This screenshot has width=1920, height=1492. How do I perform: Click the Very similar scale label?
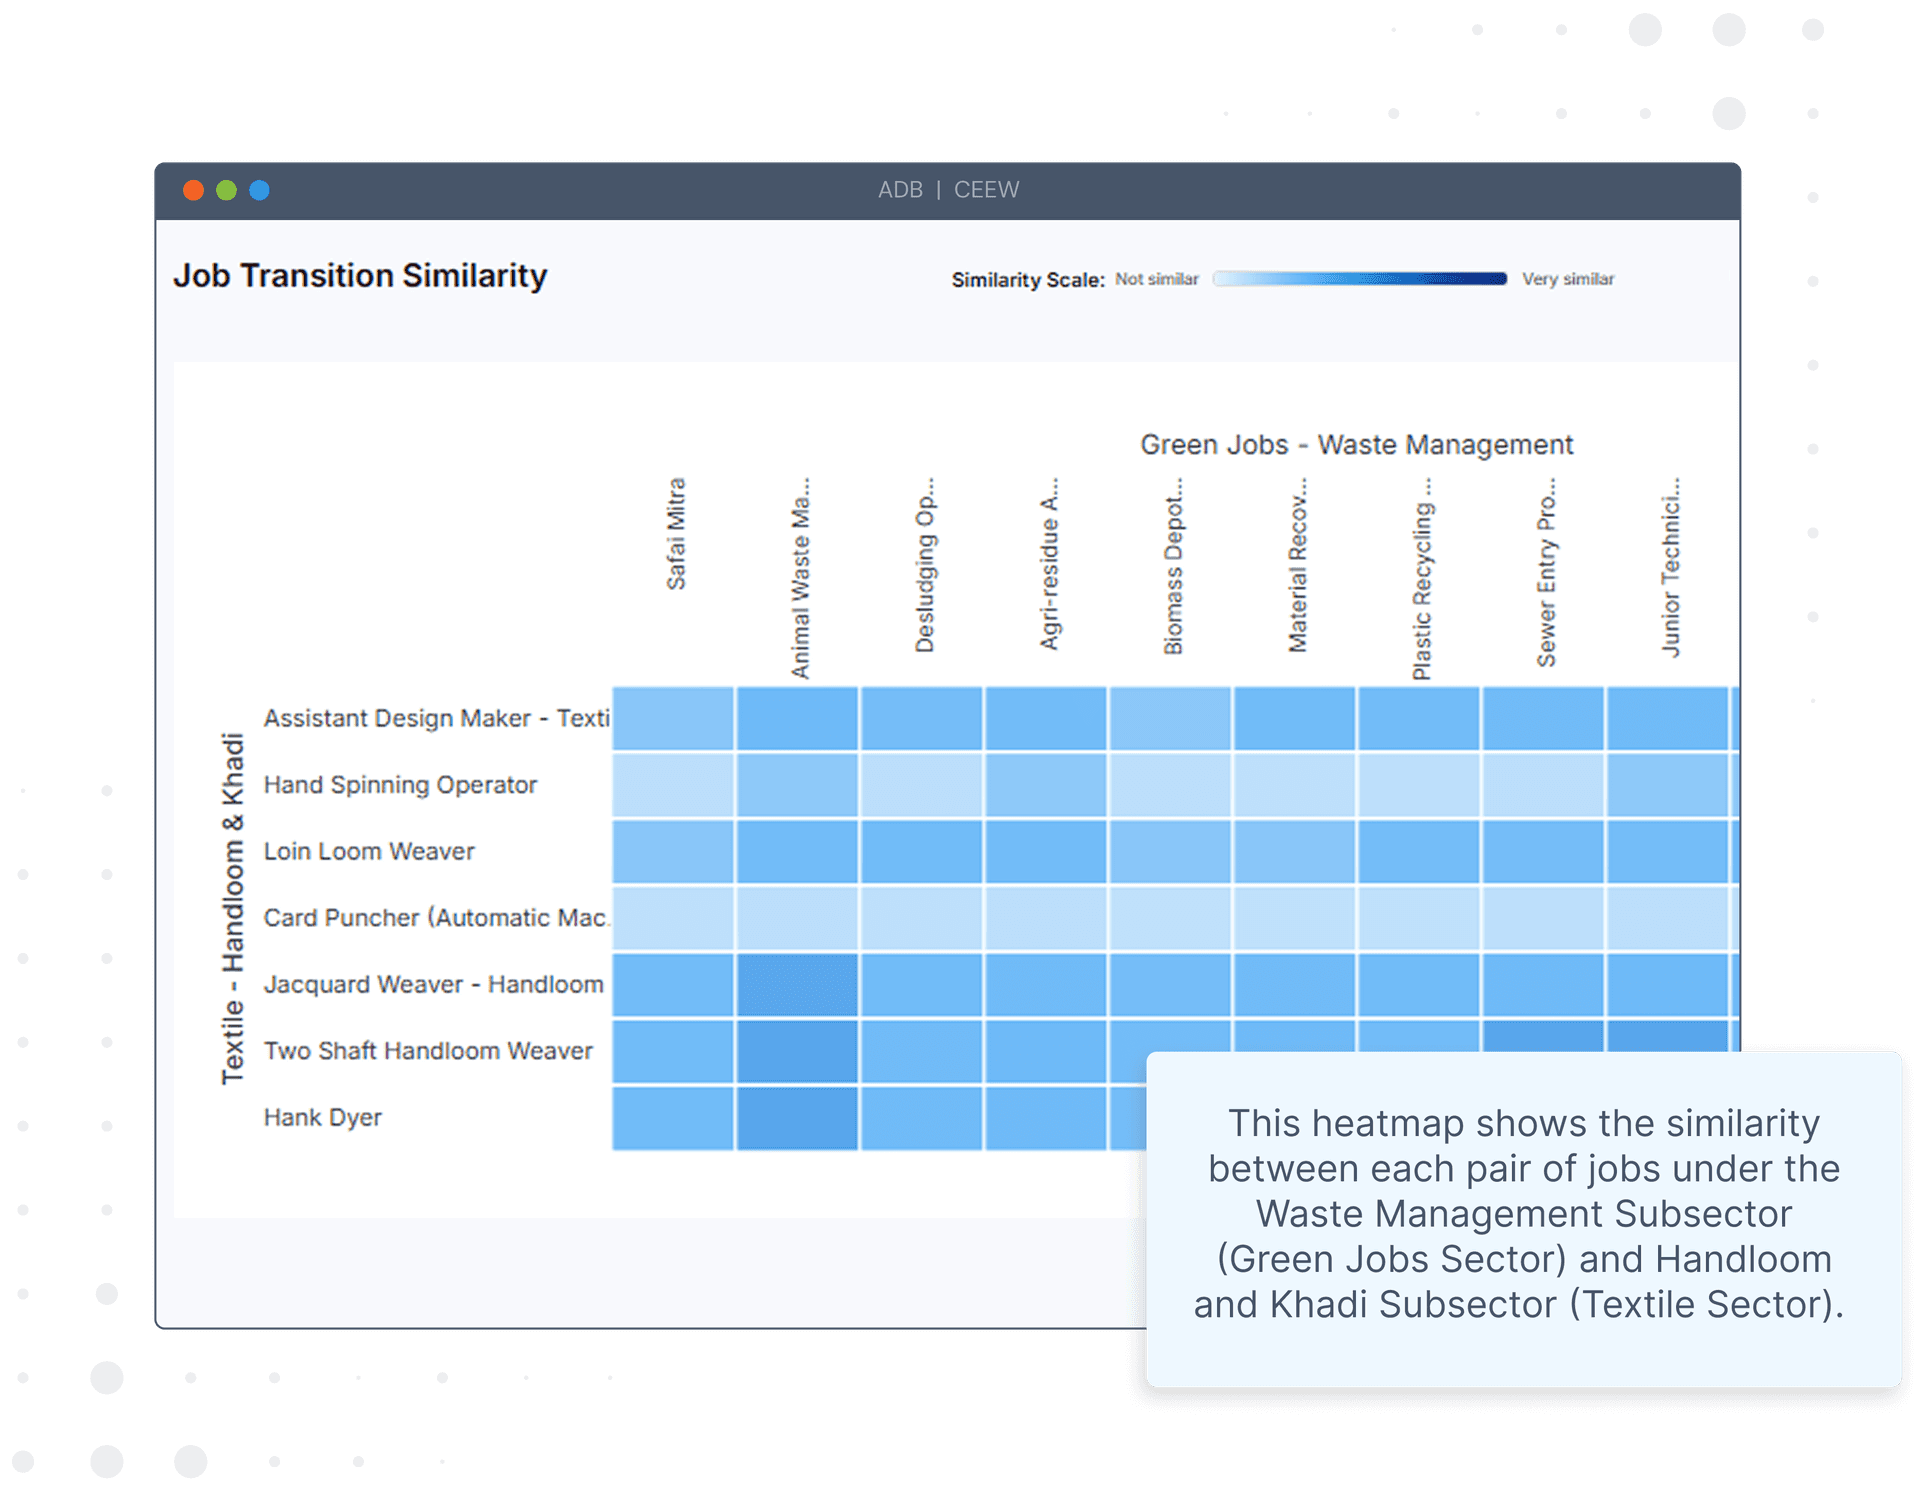pos(1568,279)
